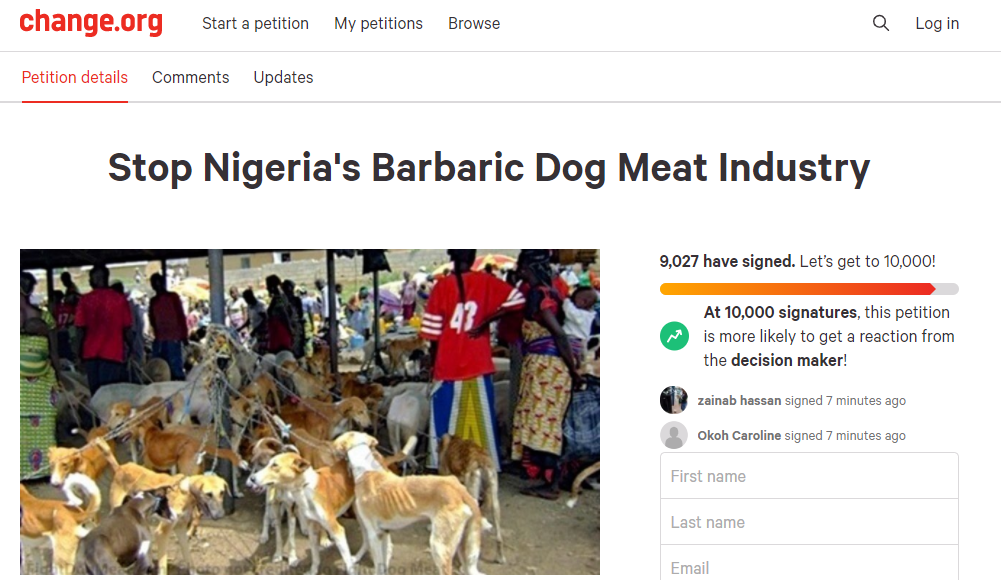
Task: Open the Browse menu item
Action: pos(474,23)
